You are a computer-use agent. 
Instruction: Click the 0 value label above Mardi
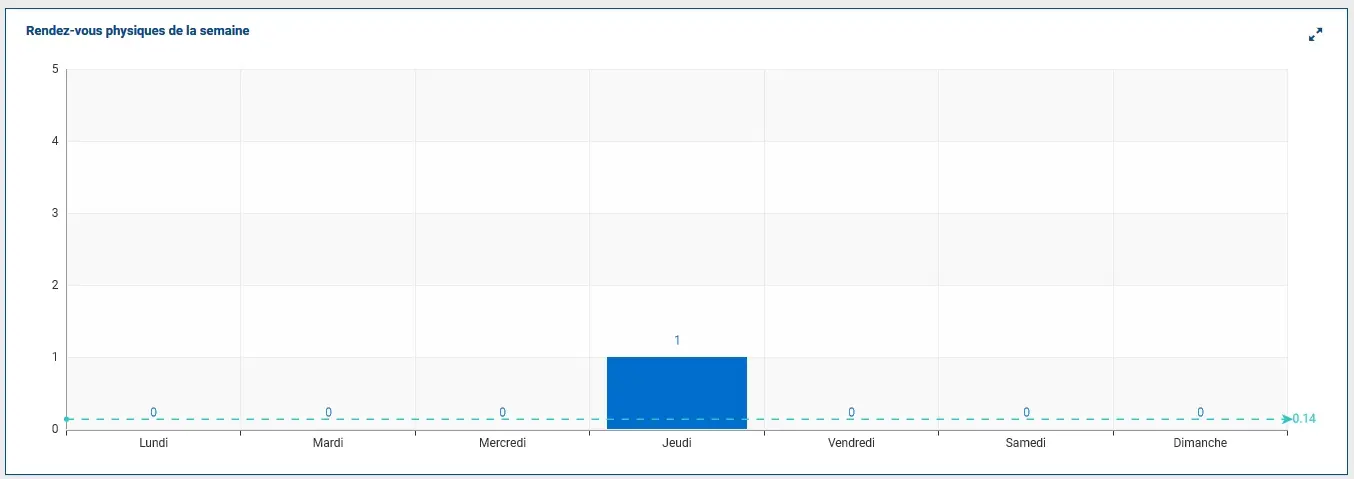[x=328, y=412]
